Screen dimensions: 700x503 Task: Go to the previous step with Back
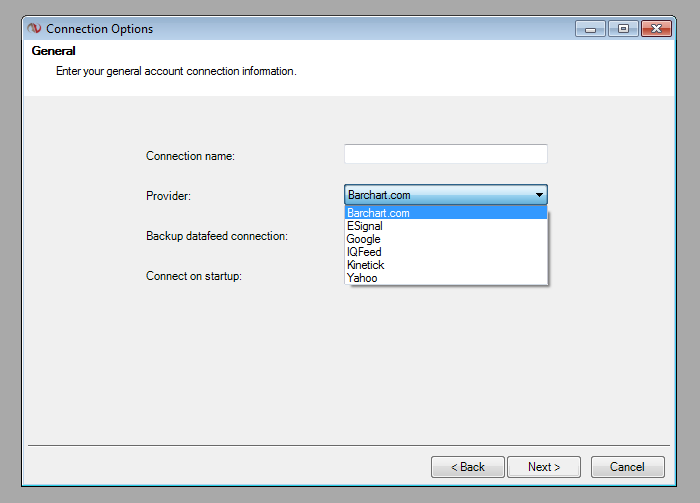(x=467, y=467)
